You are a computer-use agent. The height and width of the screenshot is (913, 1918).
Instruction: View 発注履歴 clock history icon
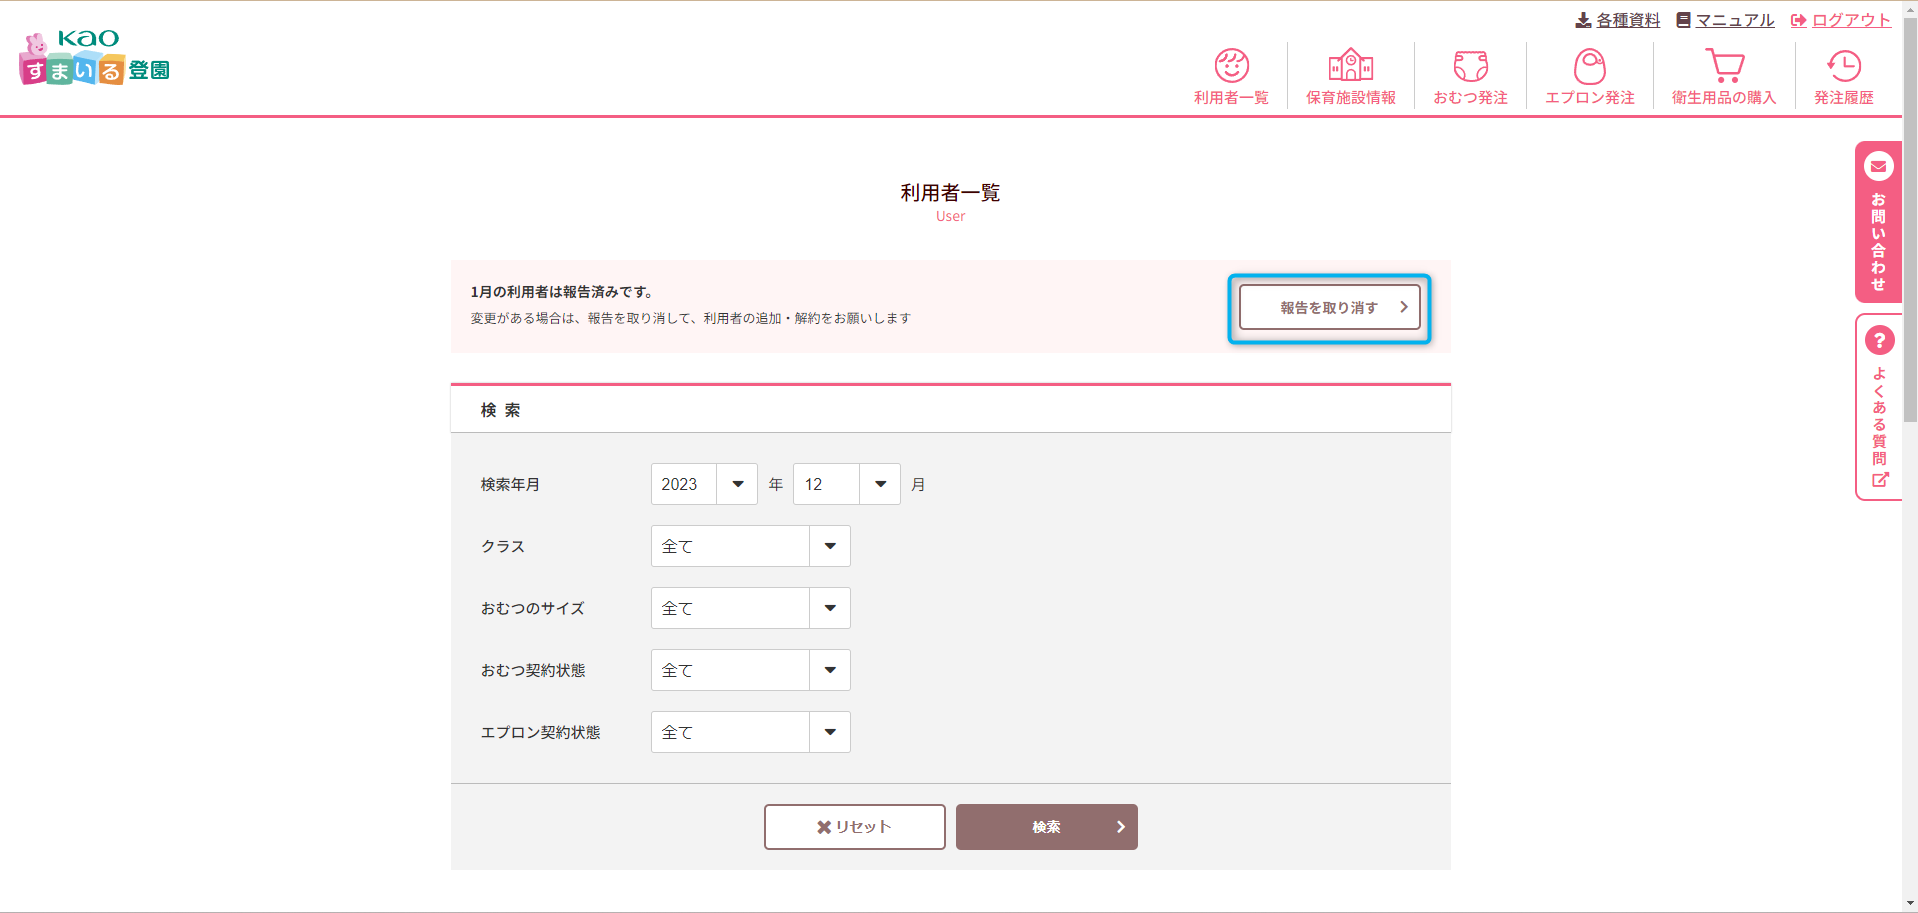tap(1843, 67)
